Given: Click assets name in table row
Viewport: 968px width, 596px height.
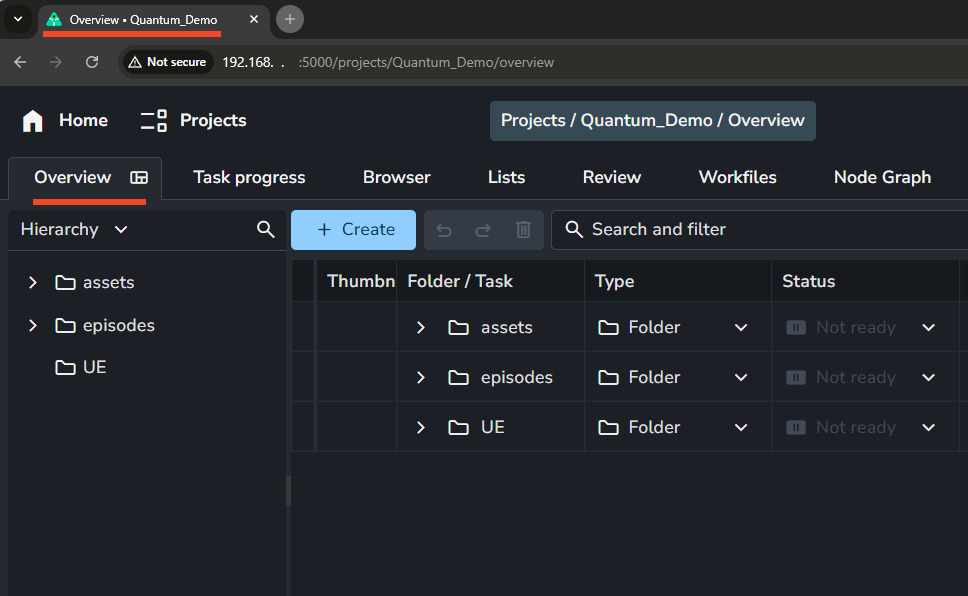Looking at the screenshot, I should tap(507, 327).
